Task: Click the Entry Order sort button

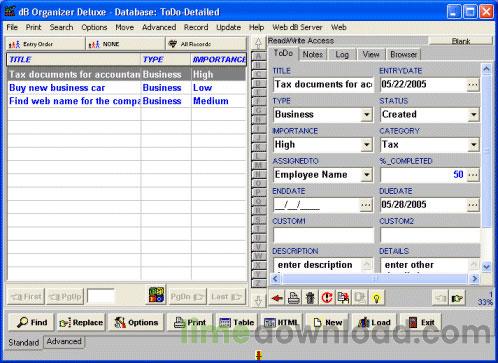Action: coord(45,44)
